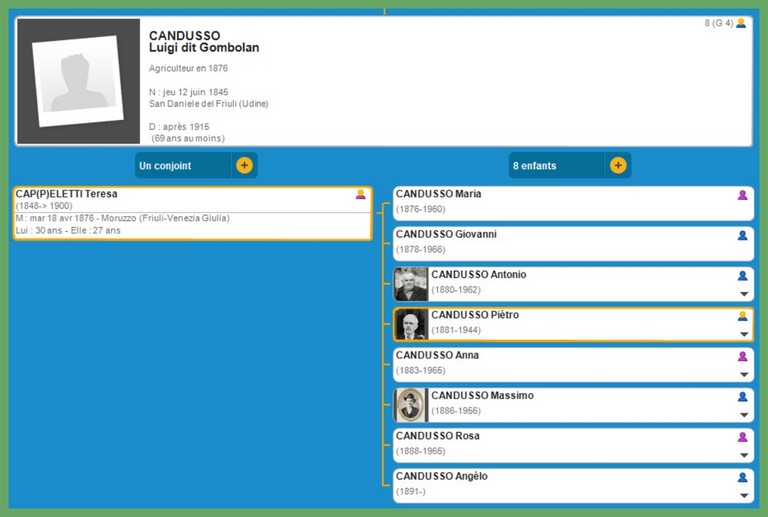Click Luigi's placeholder profile photo

[x=78, y=81]
